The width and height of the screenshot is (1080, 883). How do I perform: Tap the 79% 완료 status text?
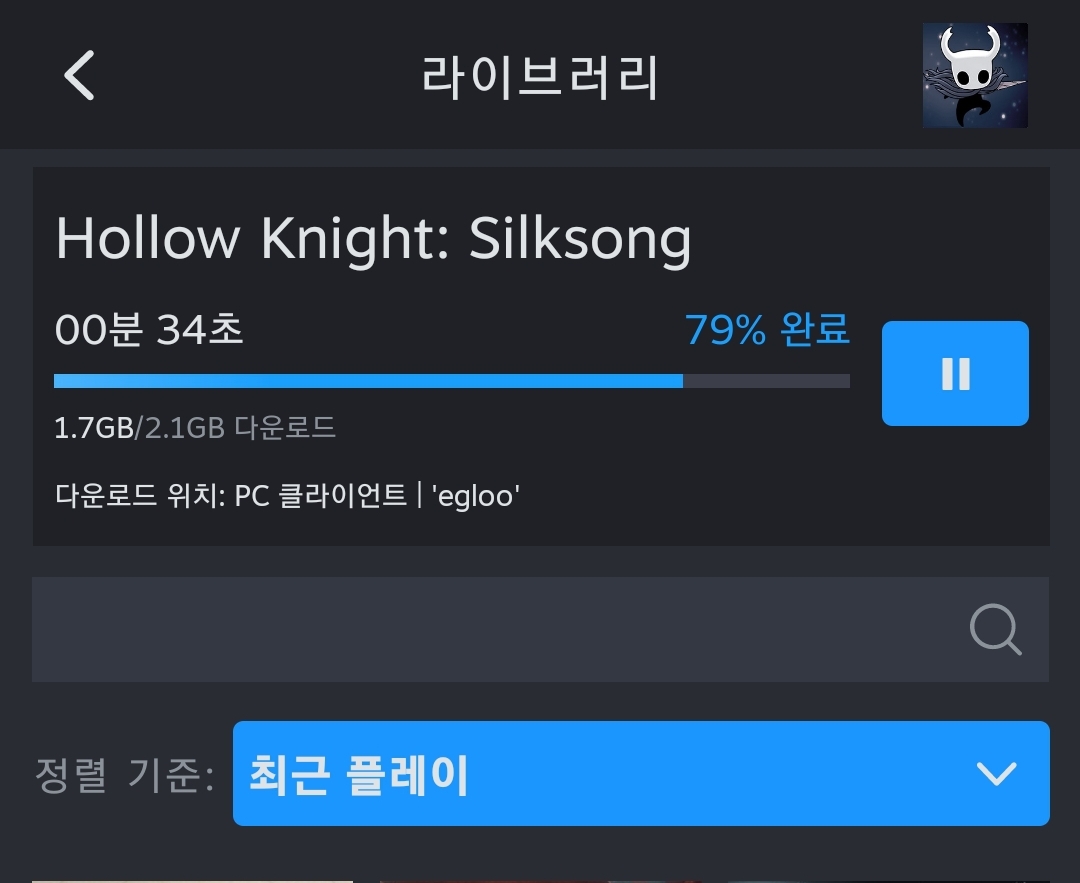767,329
